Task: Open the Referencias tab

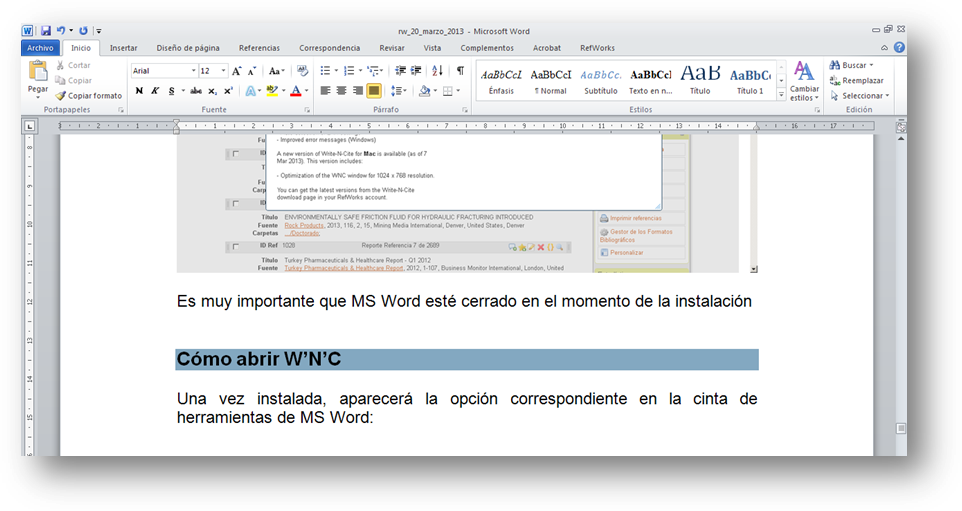Action: pos(259,48)
